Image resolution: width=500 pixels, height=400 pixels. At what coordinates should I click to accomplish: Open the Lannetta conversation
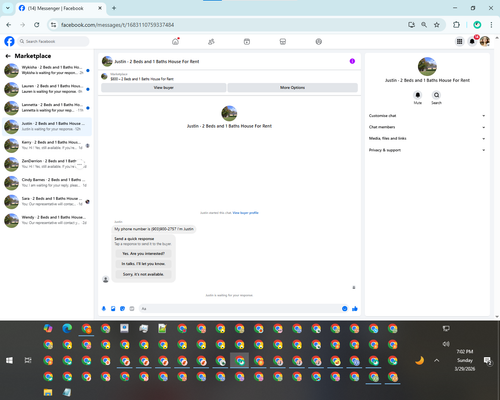point(47,108)
